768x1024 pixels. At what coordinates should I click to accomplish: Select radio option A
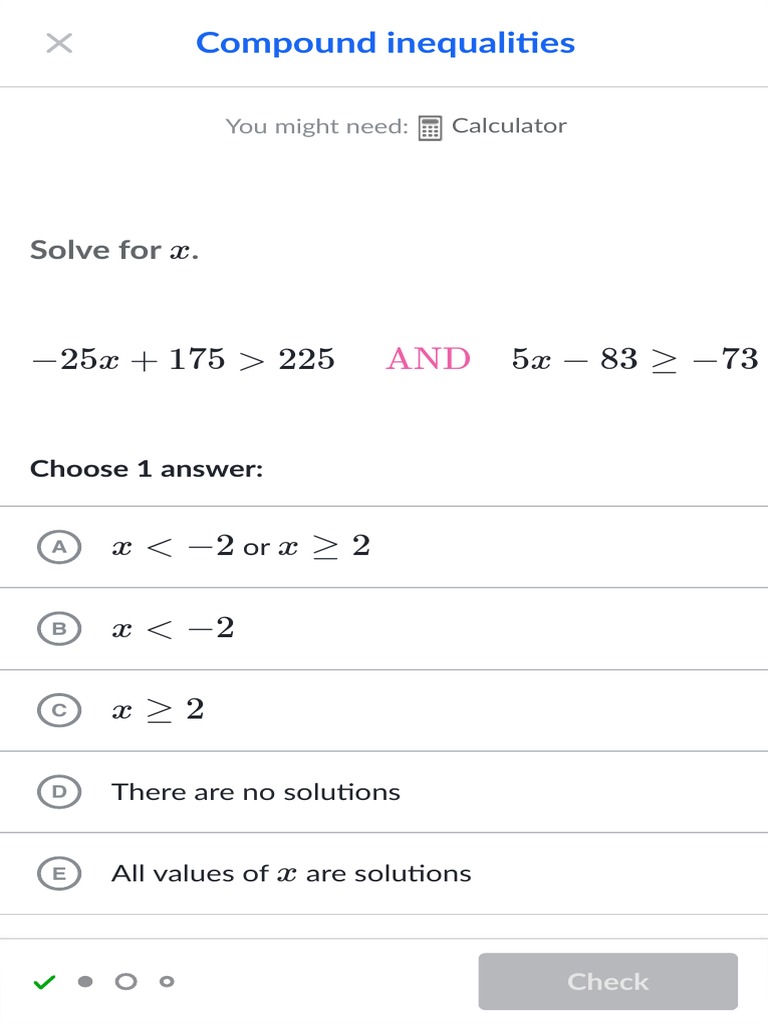click(59, 547)
